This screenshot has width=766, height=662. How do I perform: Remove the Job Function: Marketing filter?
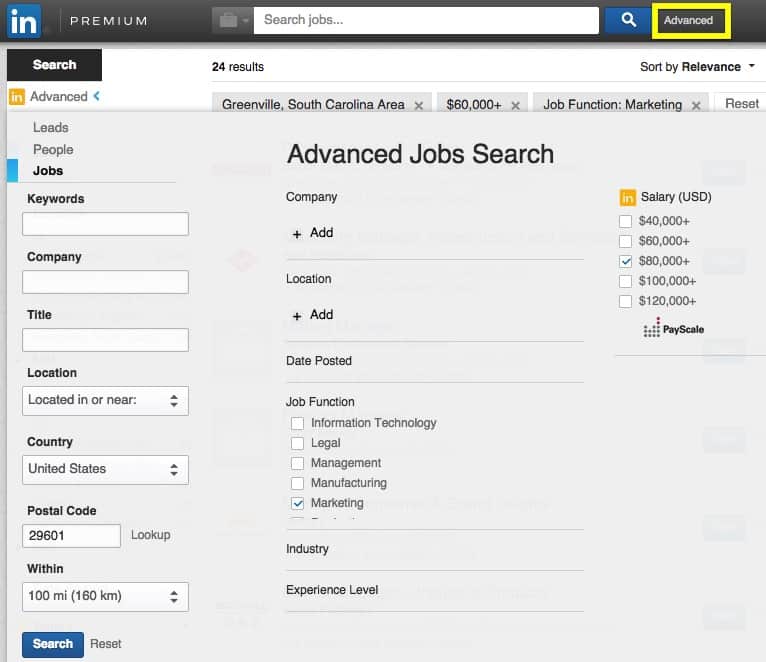(696, 106)
